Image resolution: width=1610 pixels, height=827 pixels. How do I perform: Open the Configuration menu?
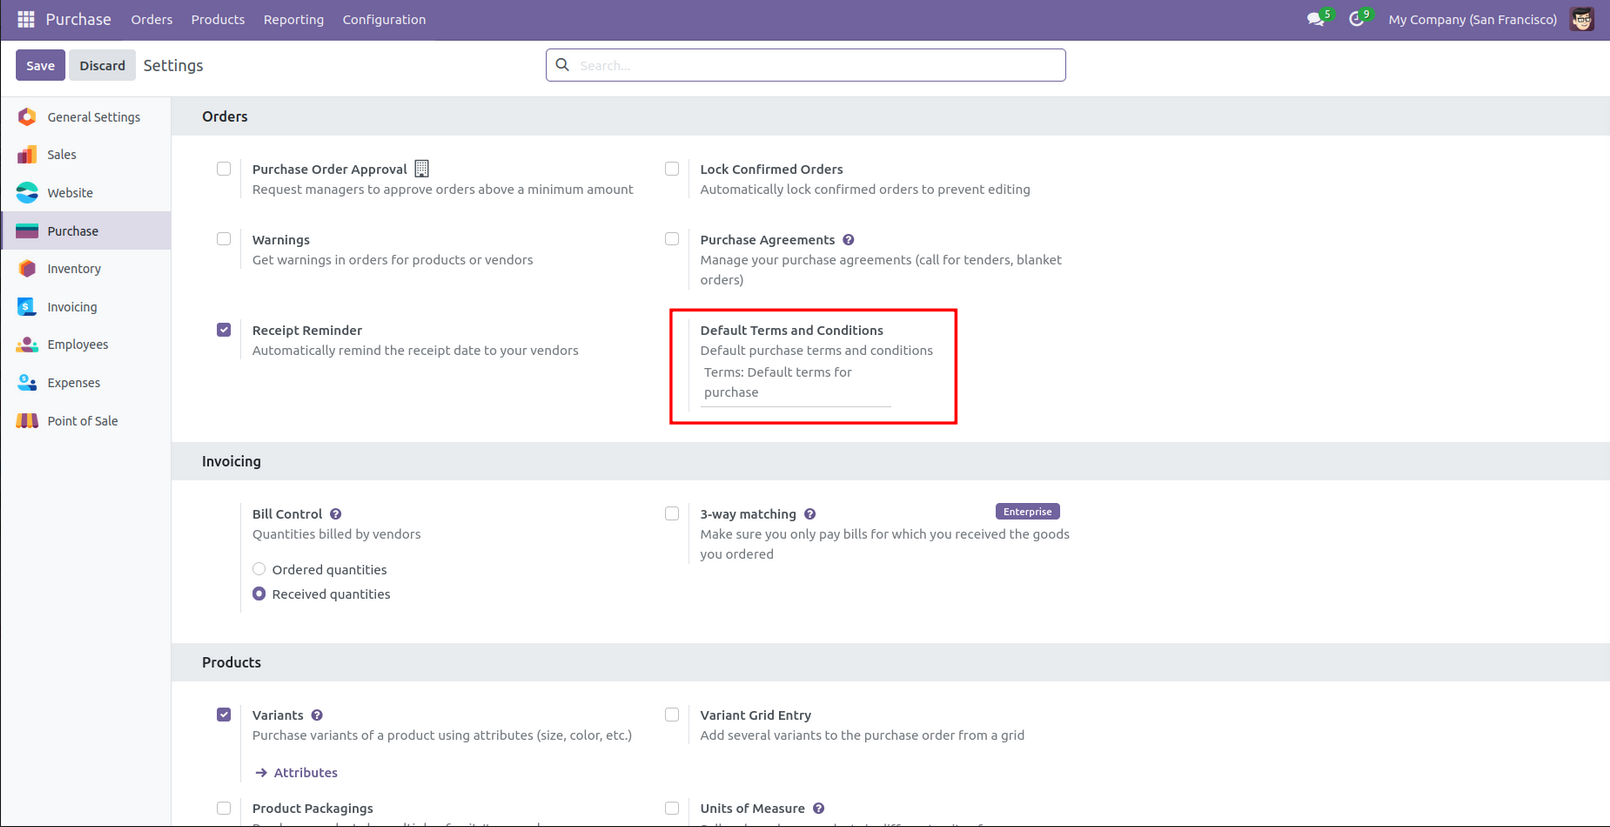384,19
